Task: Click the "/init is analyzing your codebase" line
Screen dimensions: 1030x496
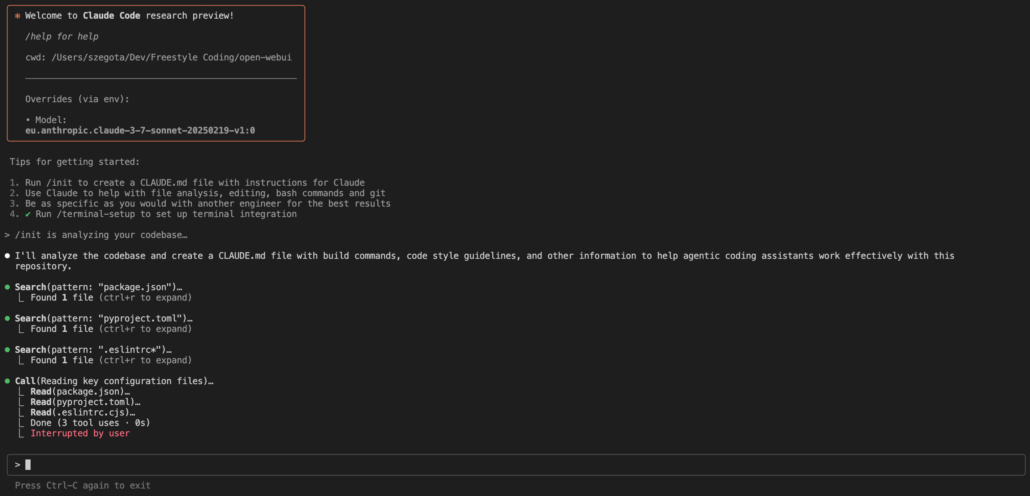Action: [x=100, y=235]
